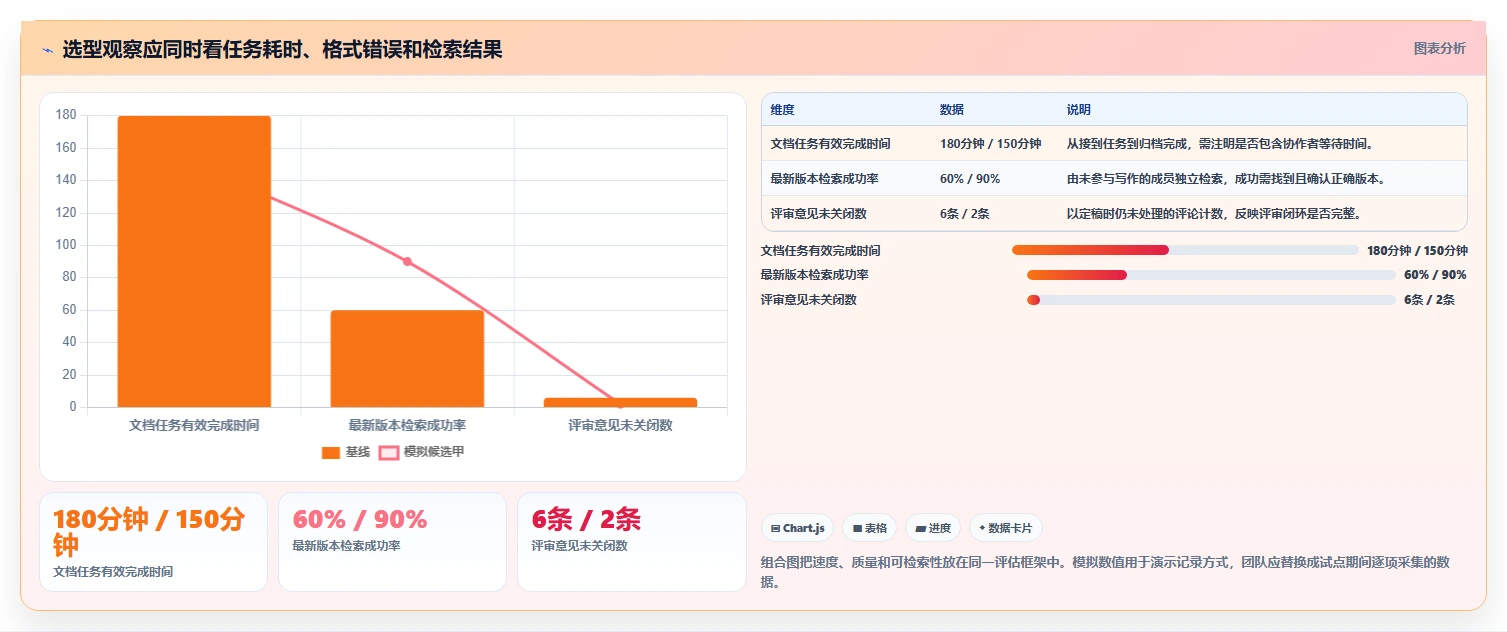Click the 评审意见未关闭数 progress row label

pos(809,300)
